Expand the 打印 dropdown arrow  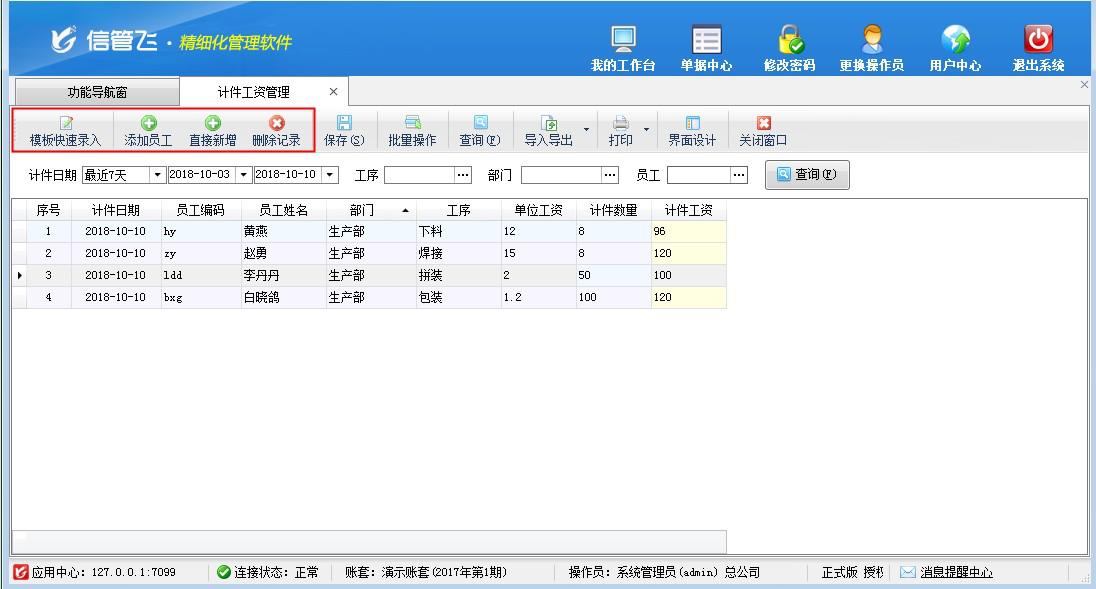click(646, 130)
